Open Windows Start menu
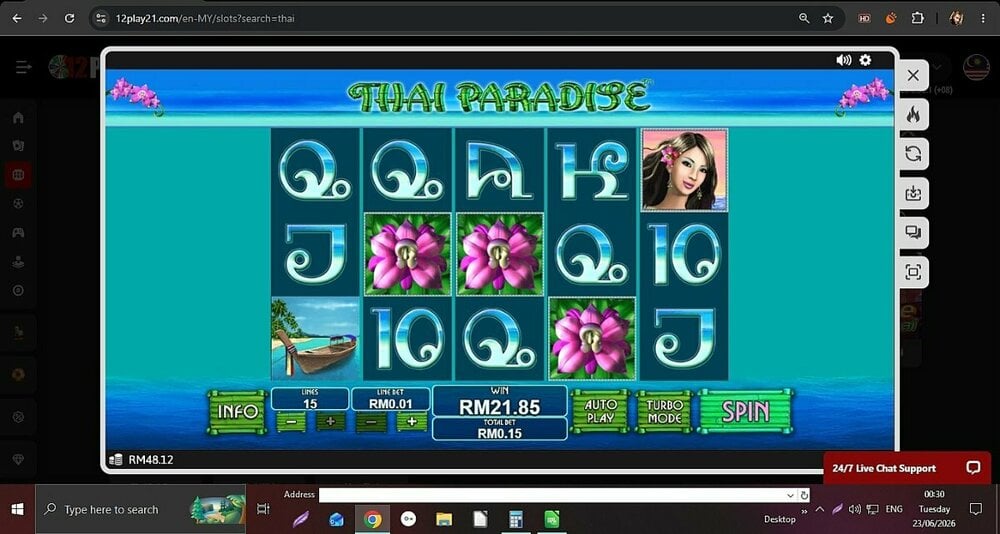Viewport: 1000px width, 534px height. pos(17,509)
